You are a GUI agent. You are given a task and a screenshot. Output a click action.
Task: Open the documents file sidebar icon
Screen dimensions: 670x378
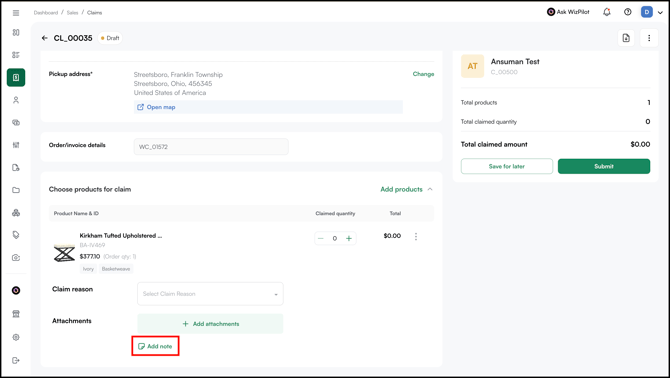pyautogui.click(x=16, y=168)
